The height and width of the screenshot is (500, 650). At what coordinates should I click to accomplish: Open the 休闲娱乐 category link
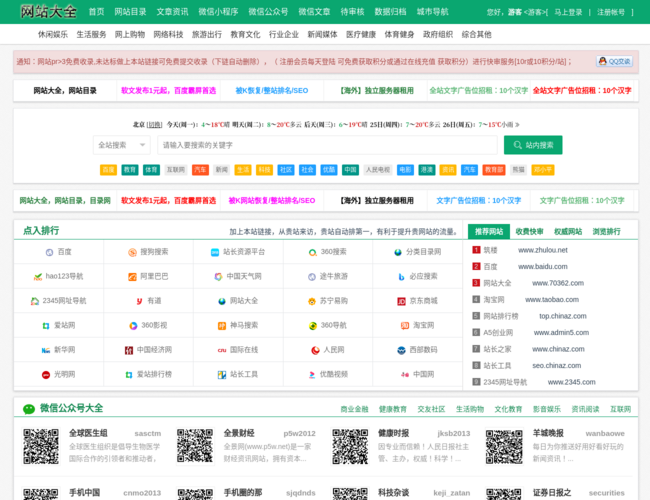[x=53, y=34]
